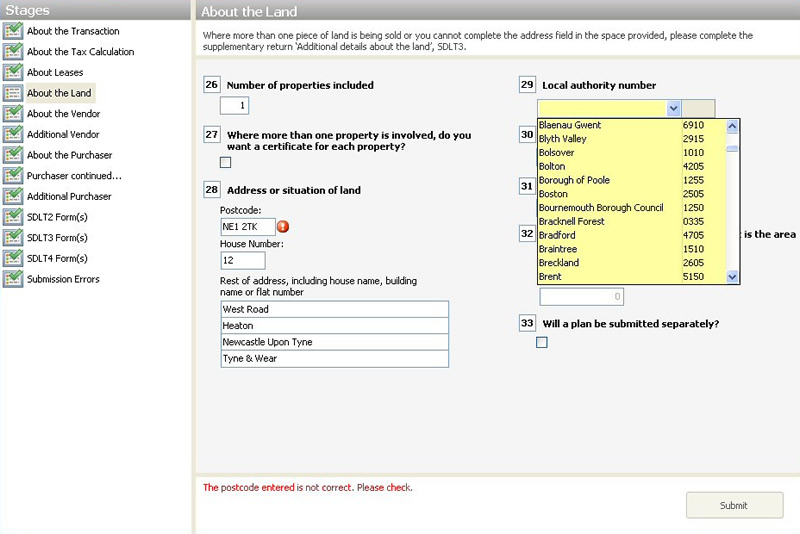Open the Additional Purchaser stage
The width and height of the screenshot is (800, 534).
coord(69,196)
